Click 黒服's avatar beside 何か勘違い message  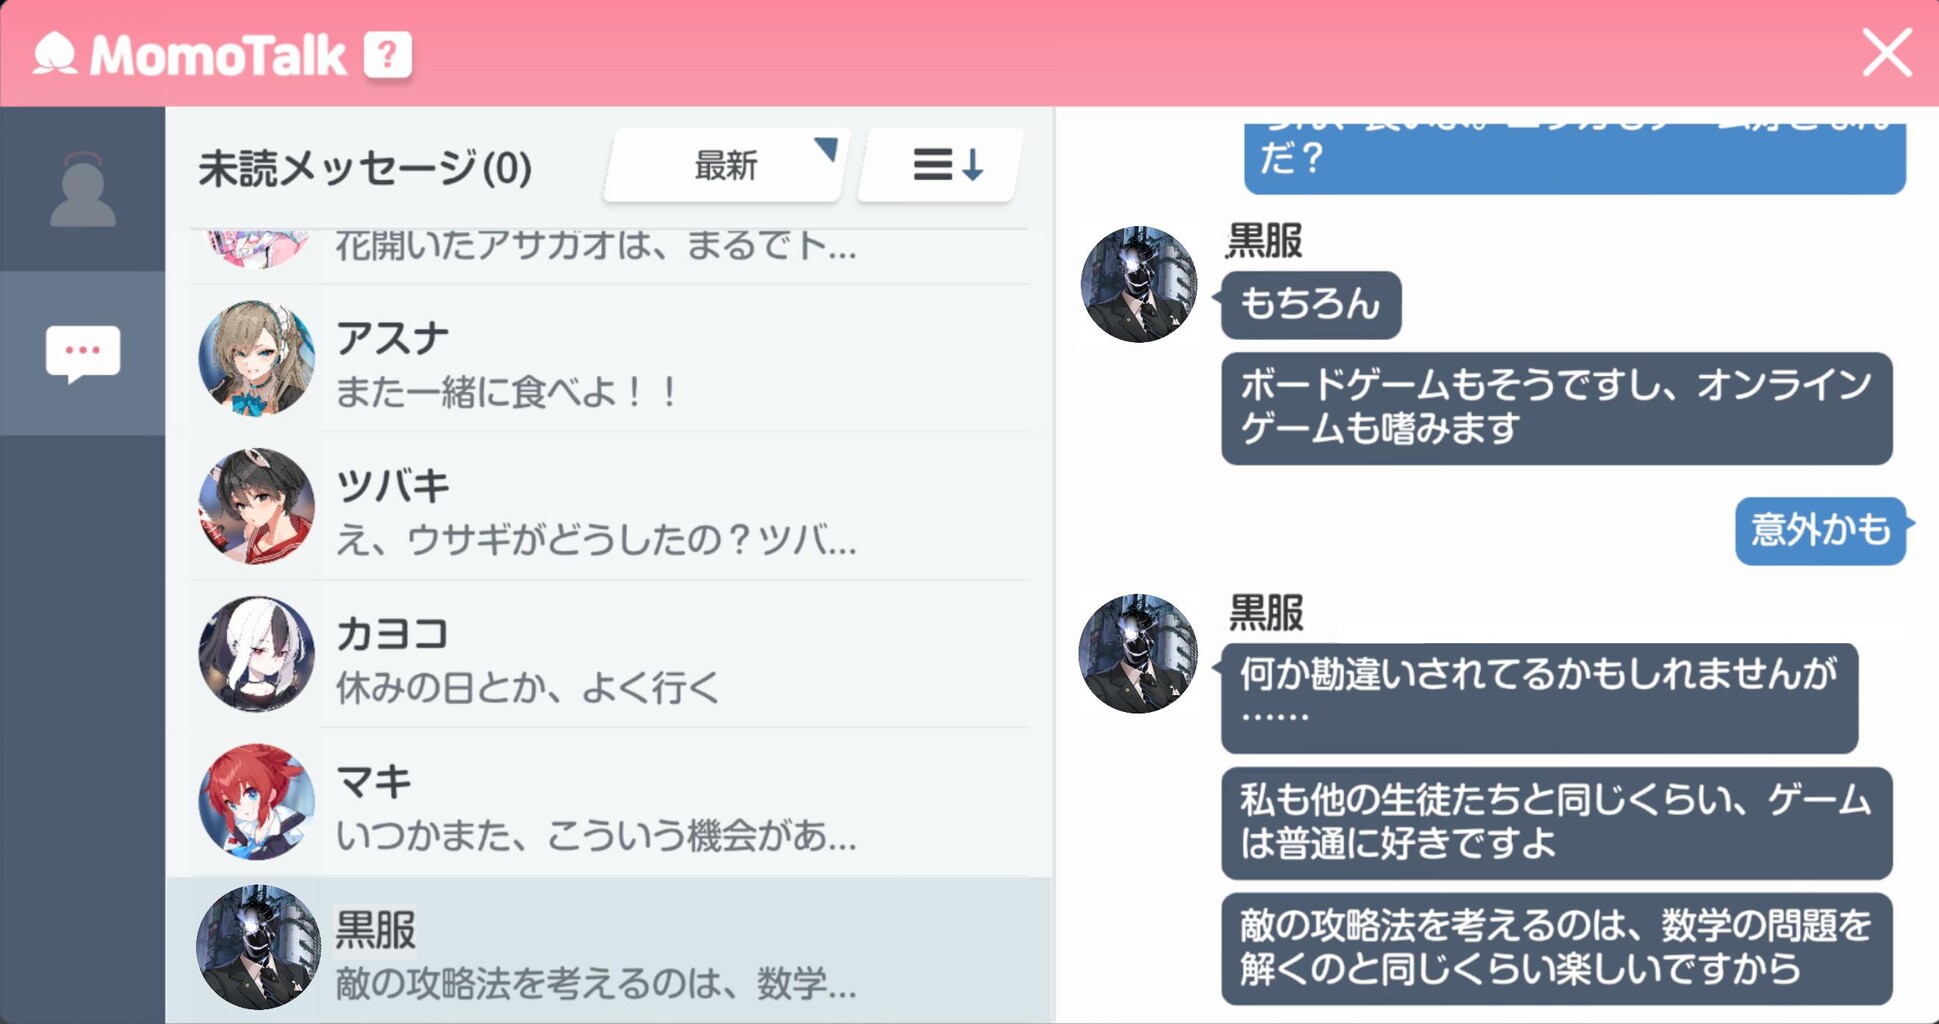(1138, 654)
